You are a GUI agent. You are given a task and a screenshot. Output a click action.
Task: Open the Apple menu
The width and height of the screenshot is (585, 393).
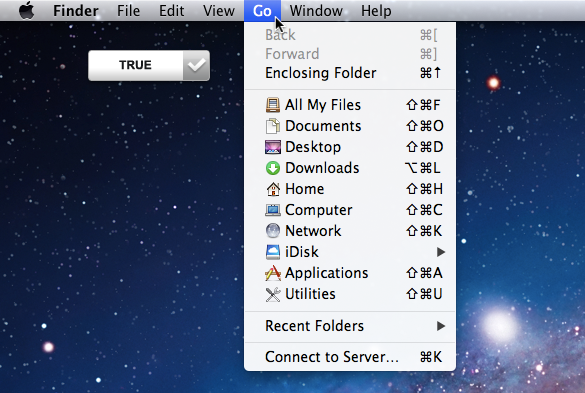(x=26, y=10)
